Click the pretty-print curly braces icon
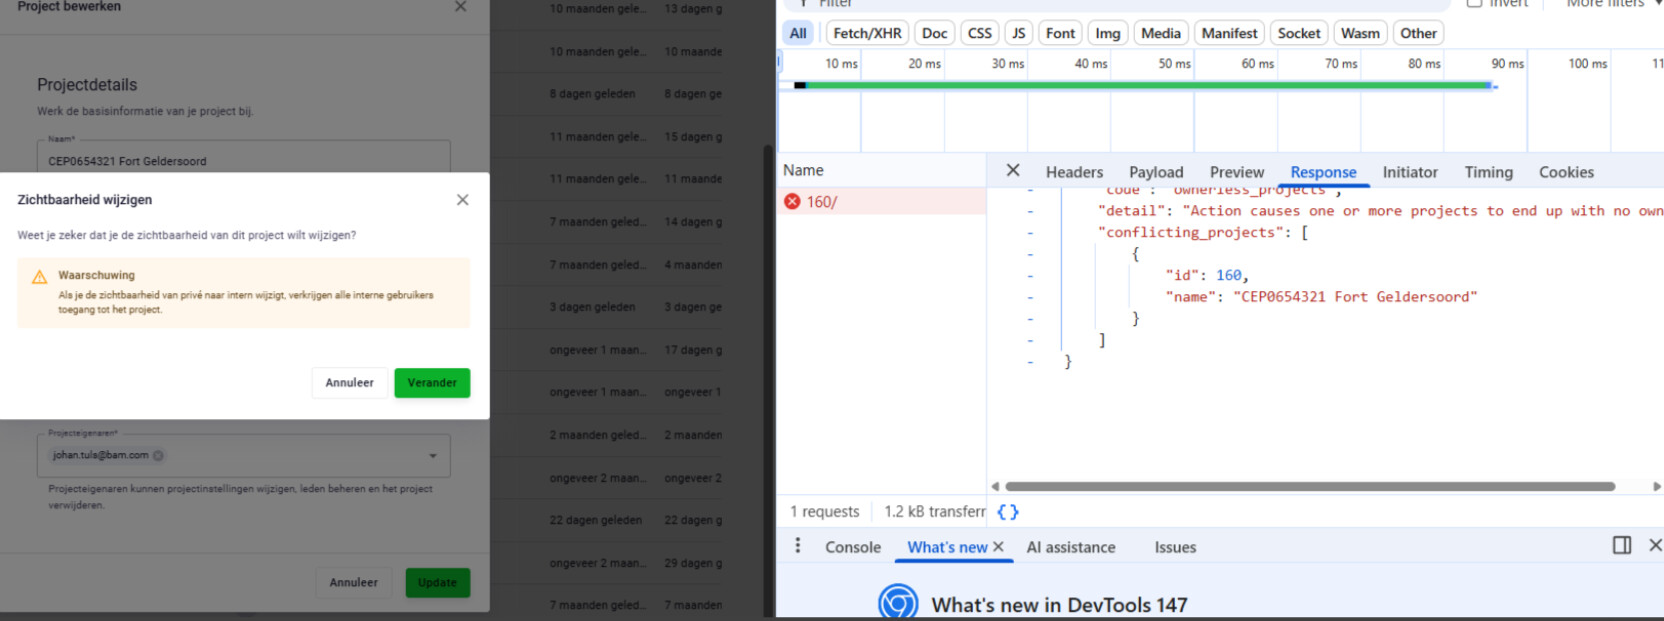This screenshot has width=1664, height=621. (x=1008, y=512)
